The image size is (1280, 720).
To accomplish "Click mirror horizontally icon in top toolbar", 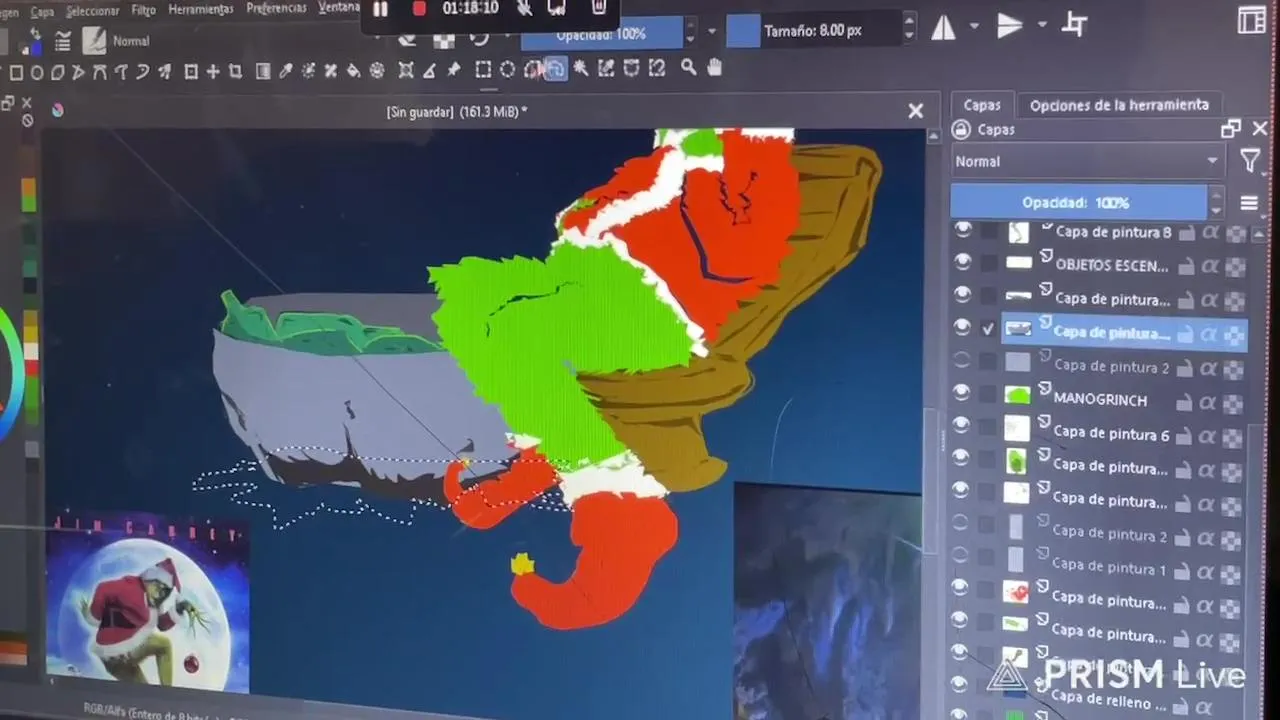I will [x=943, y=28].
